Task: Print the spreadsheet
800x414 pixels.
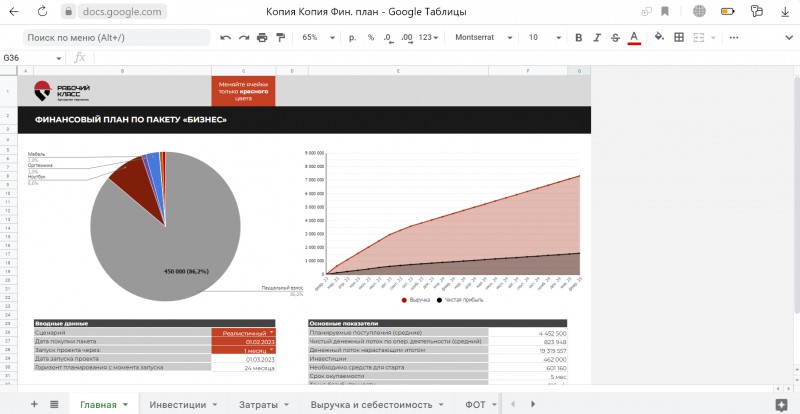Action: [262, 37]
